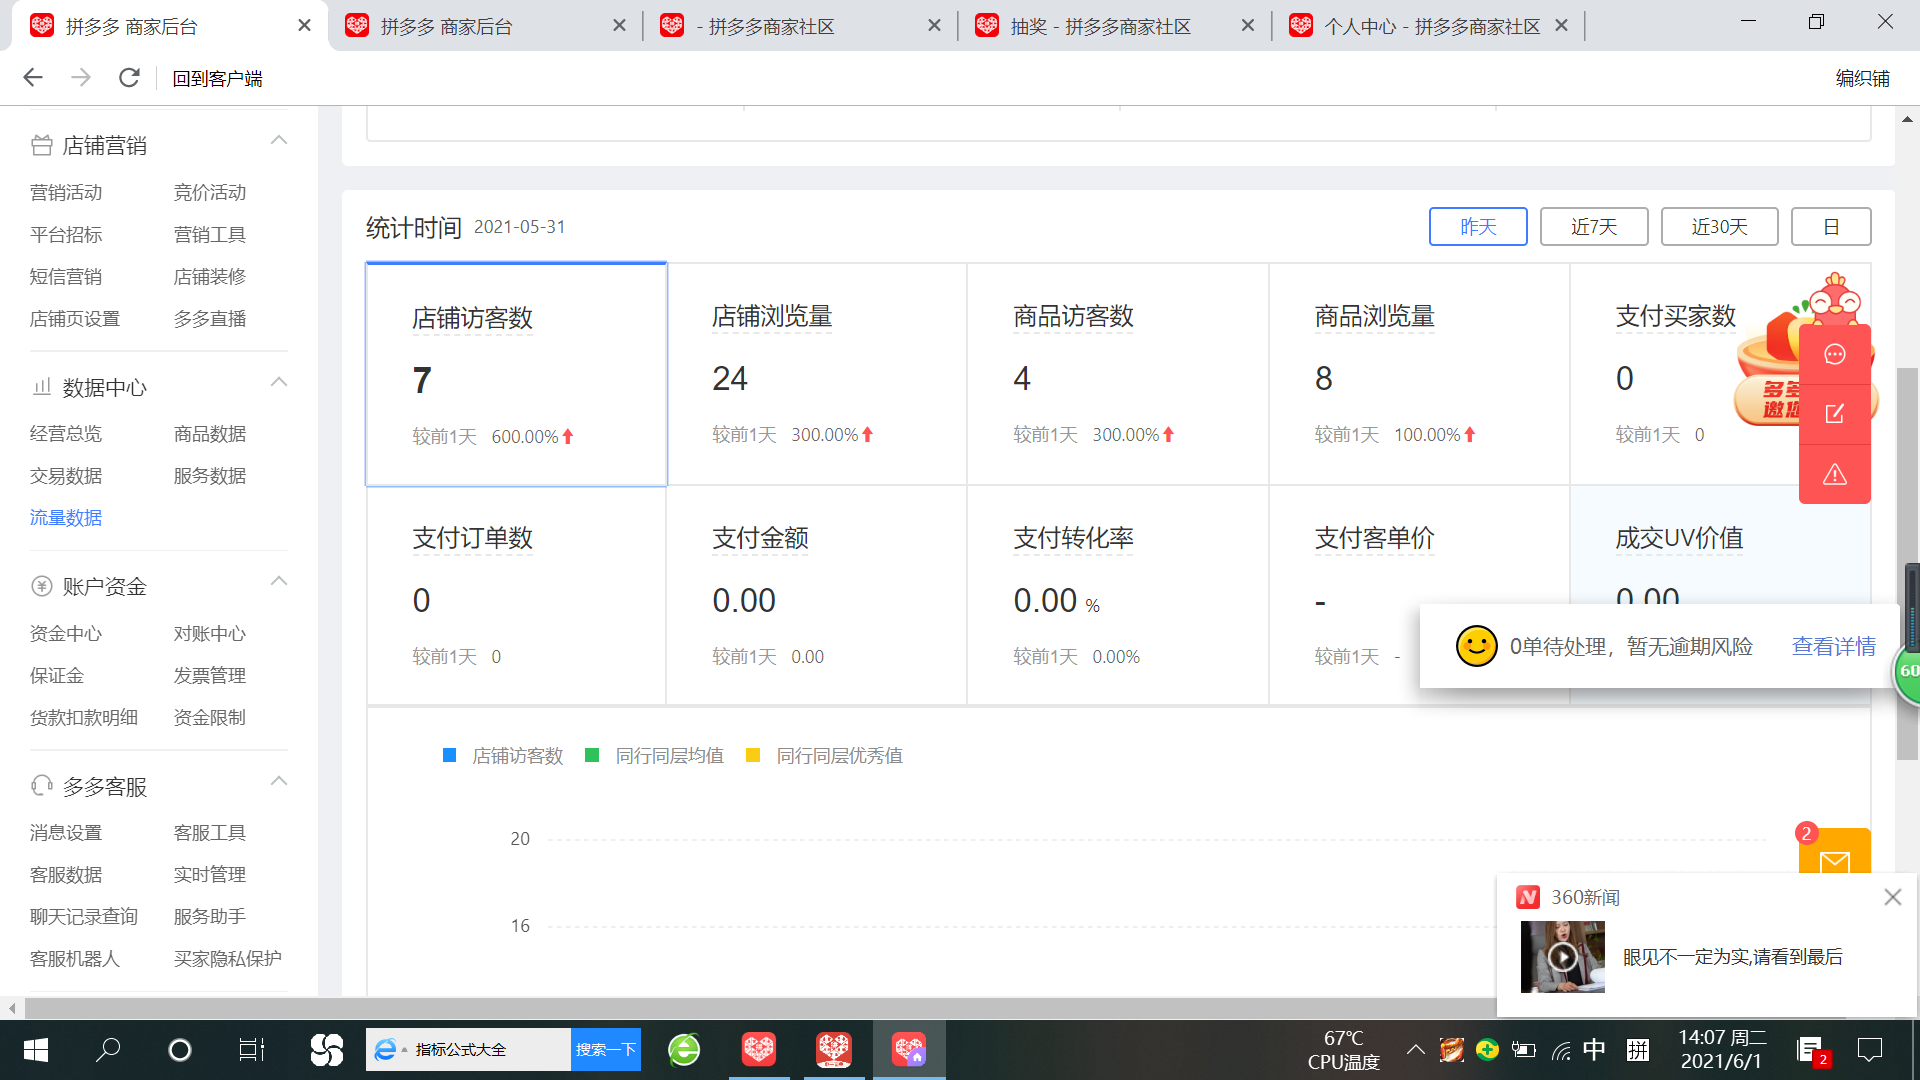
Task: Select the 支付金额 metric card
Action: pyautogui.click(x=817, y=596)
